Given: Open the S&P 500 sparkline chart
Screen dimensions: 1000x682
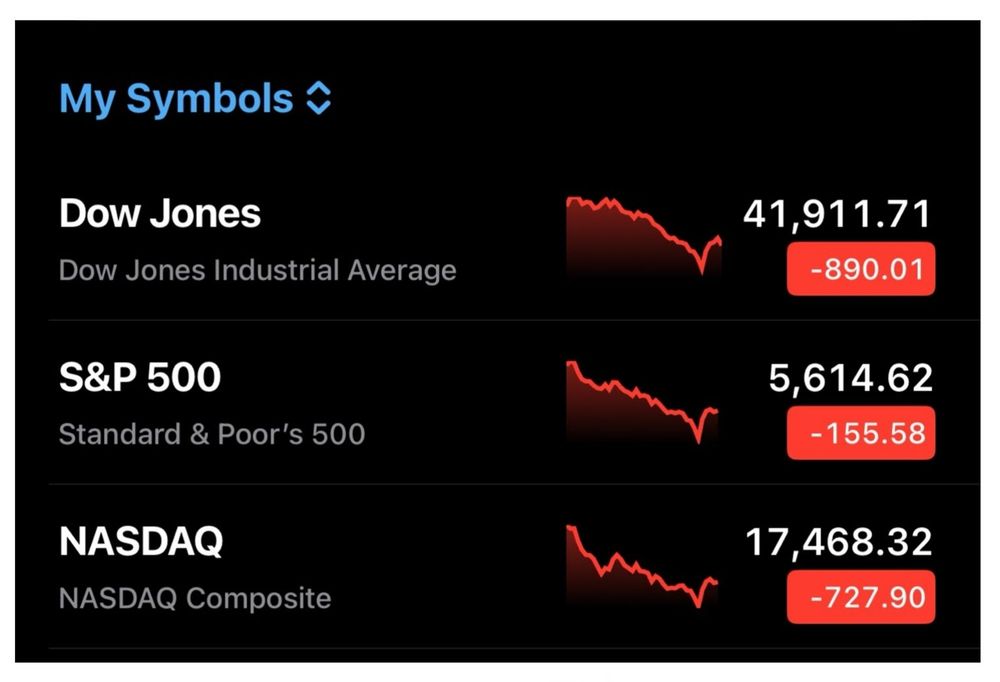Looking at the screenshot, I should tap(642, 400).
